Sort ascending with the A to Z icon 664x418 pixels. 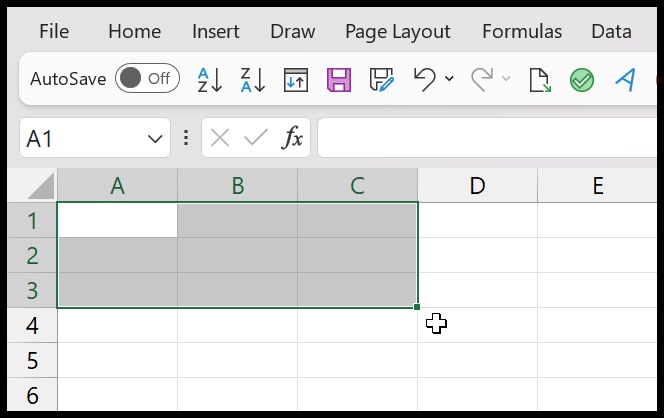pos(209,79)
